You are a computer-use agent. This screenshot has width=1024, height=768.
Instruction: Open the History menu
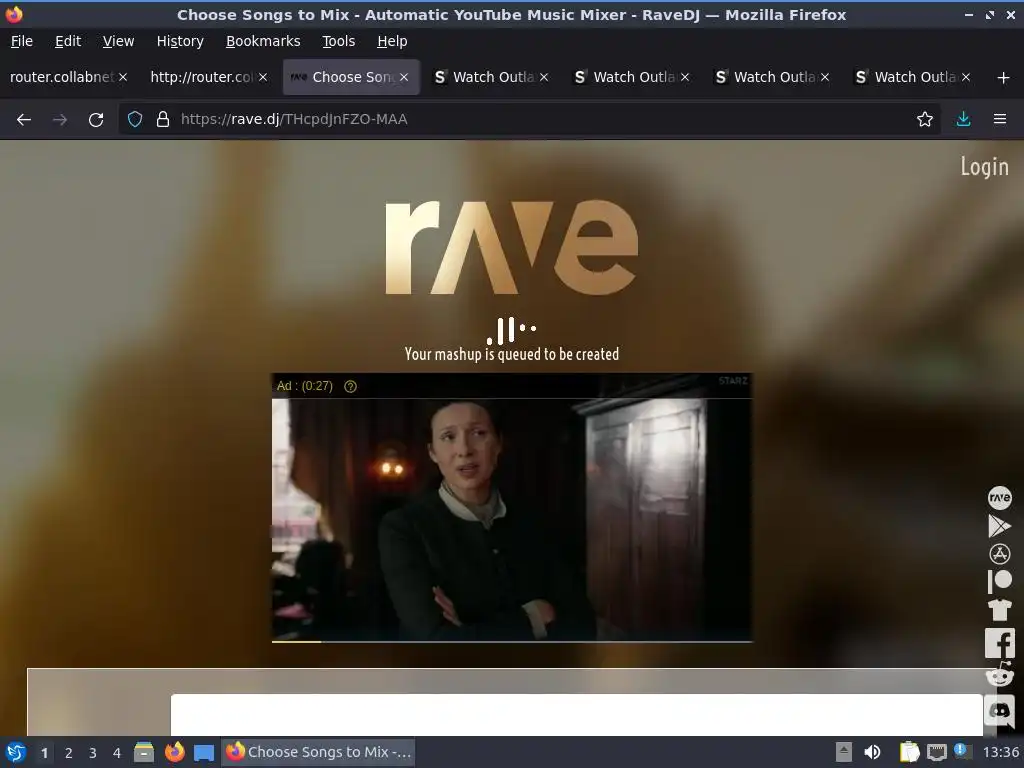(x=180, y=41)
